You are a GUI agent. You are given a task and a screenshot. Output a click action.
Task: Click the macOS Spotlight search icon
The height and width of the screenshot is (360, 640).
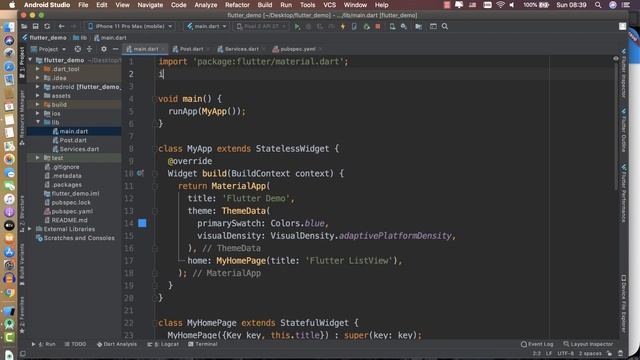(598, 5)
